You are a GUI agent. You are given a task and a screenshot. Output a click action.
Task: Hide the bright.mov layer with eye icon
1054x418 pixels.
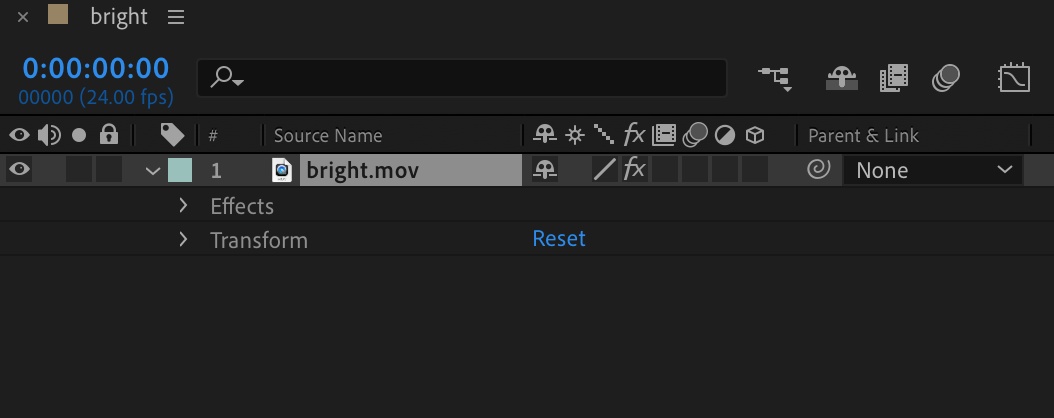[19, 170]
